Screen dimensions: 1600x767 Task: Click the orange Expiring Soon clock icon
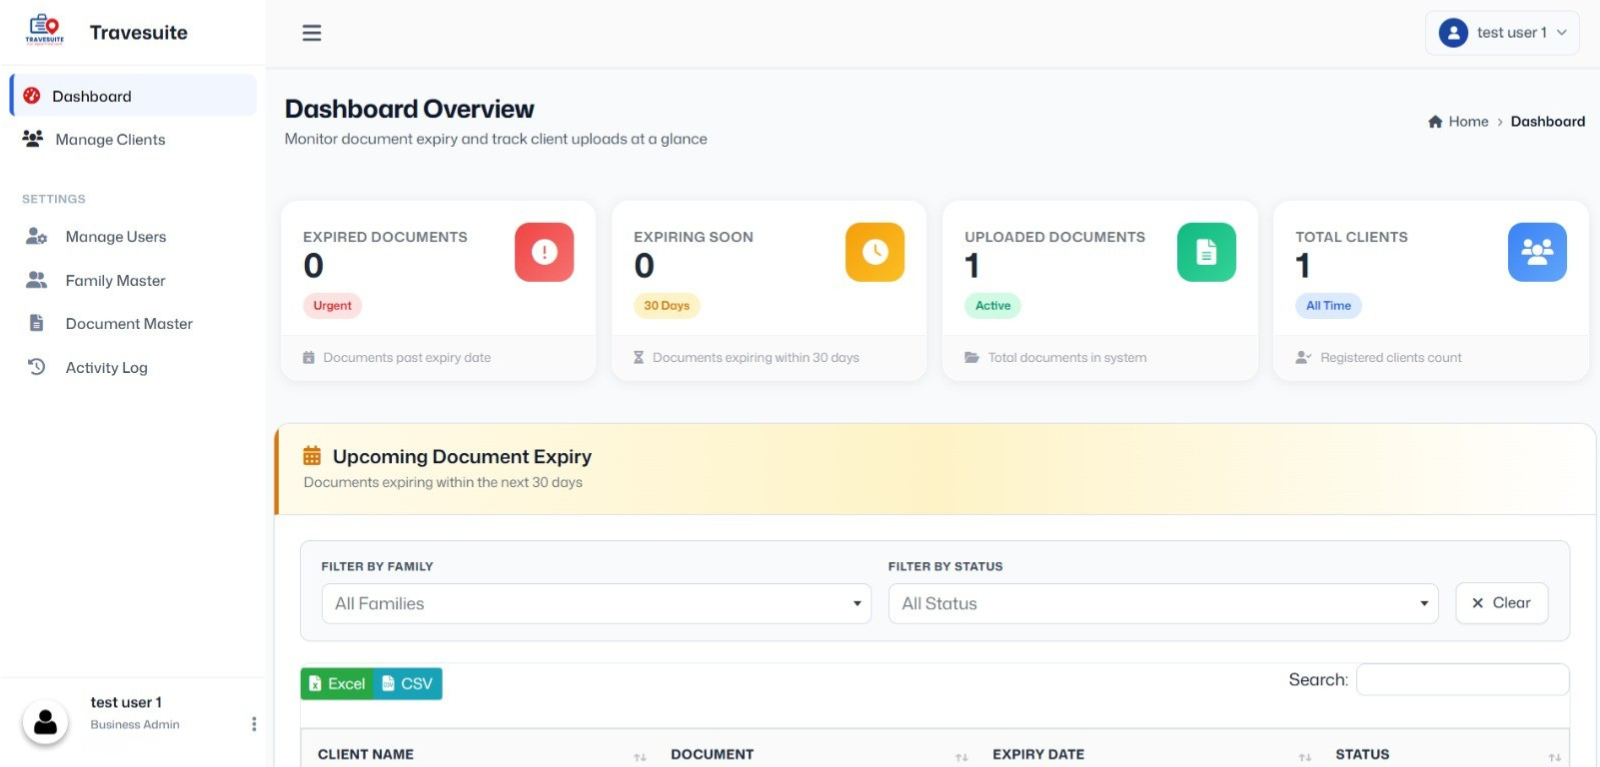pos(875,252)
